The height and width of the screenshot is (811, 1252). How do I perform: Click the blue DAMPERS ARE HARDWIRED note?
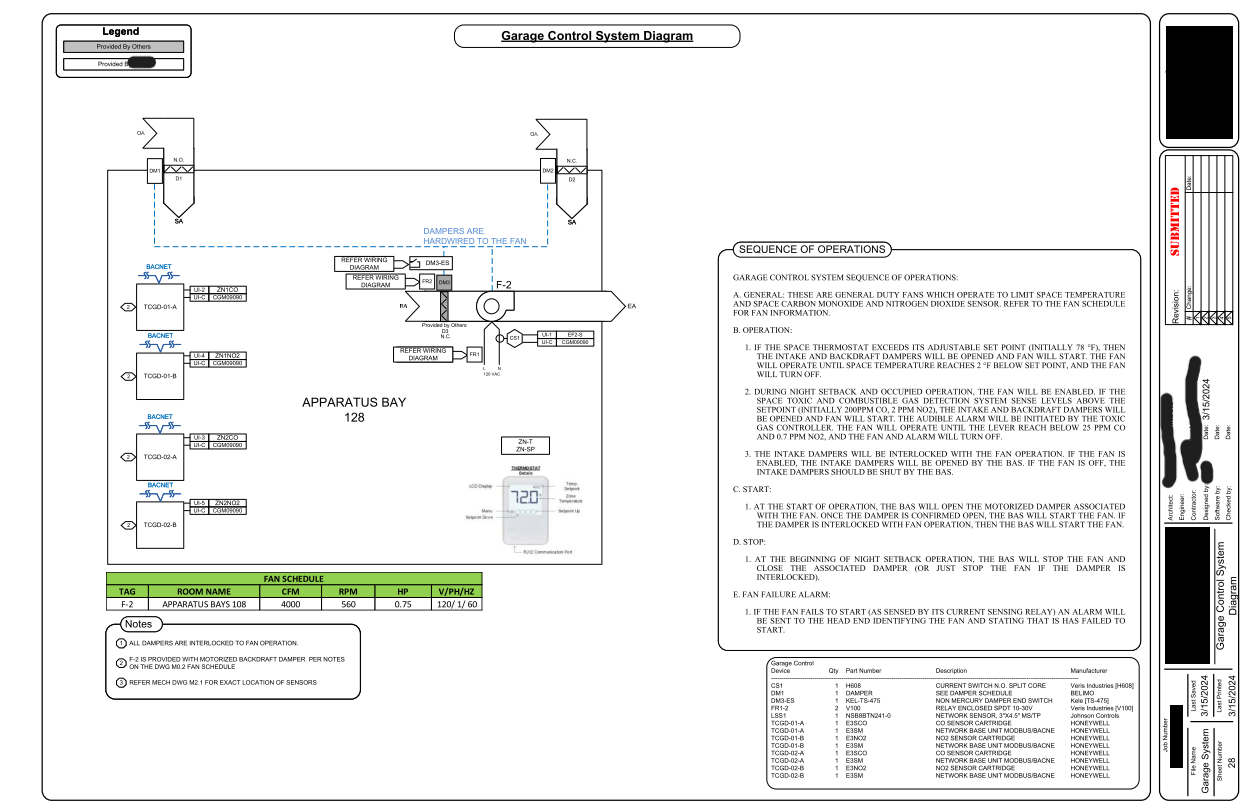475,236
